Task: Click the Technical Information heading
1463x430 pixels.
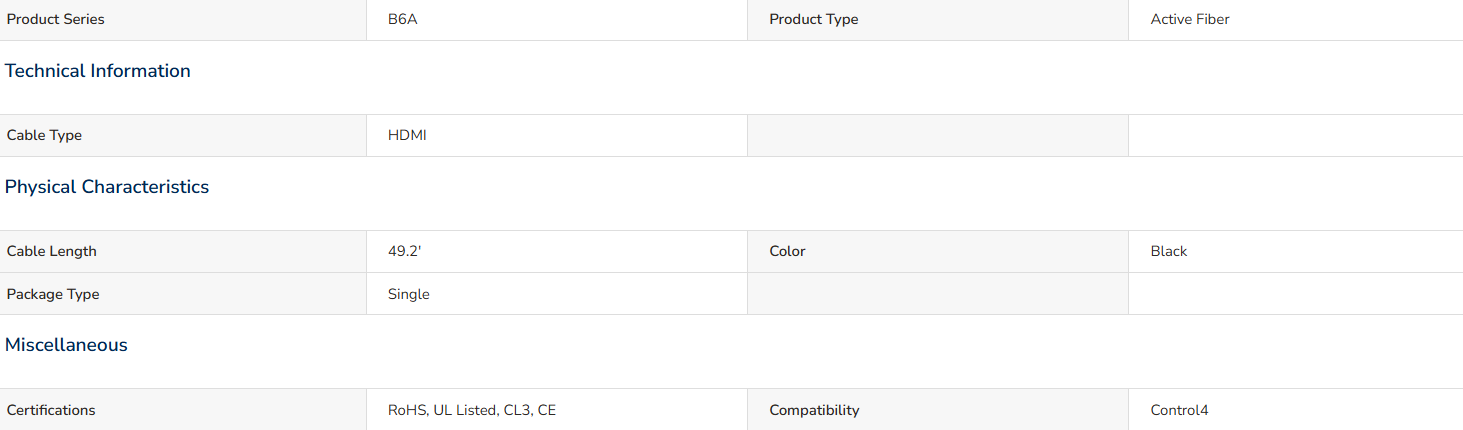Action: click(98, 71)
